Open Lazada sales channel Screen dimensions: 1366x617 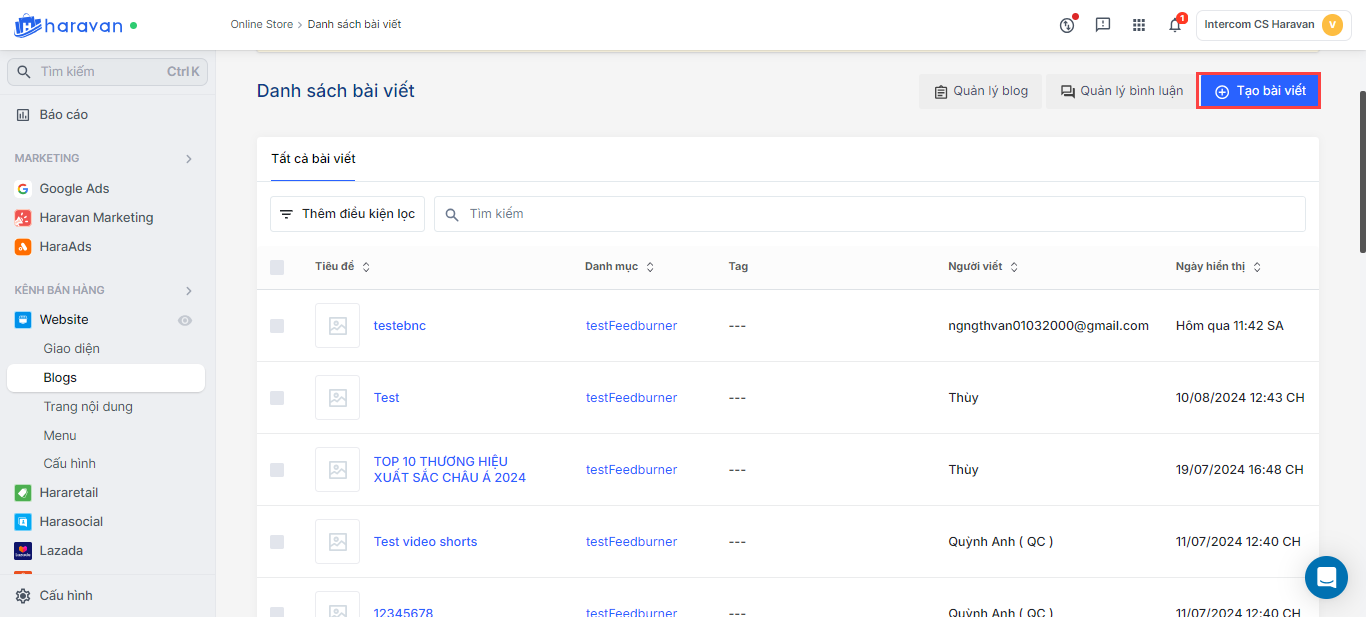[x=61, y=550]
